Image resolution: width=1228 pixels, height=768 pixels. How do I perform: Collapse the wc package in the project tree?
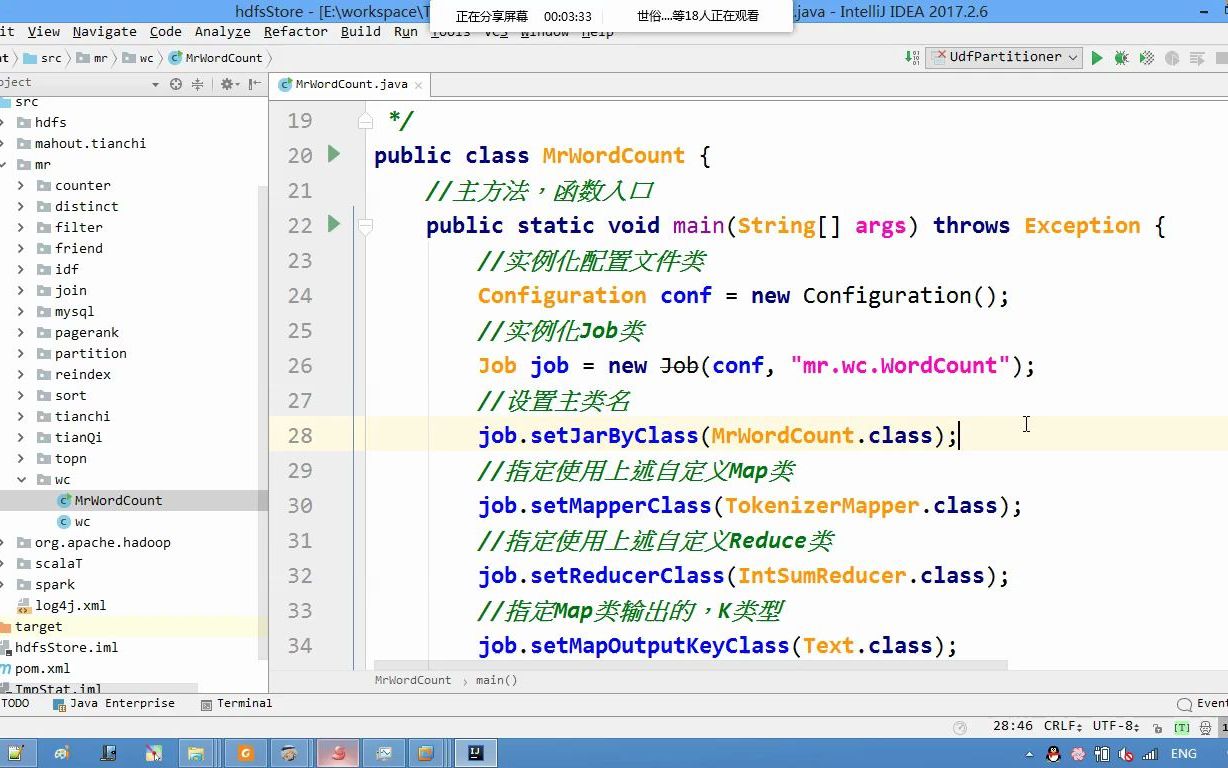tap(19, 479)
